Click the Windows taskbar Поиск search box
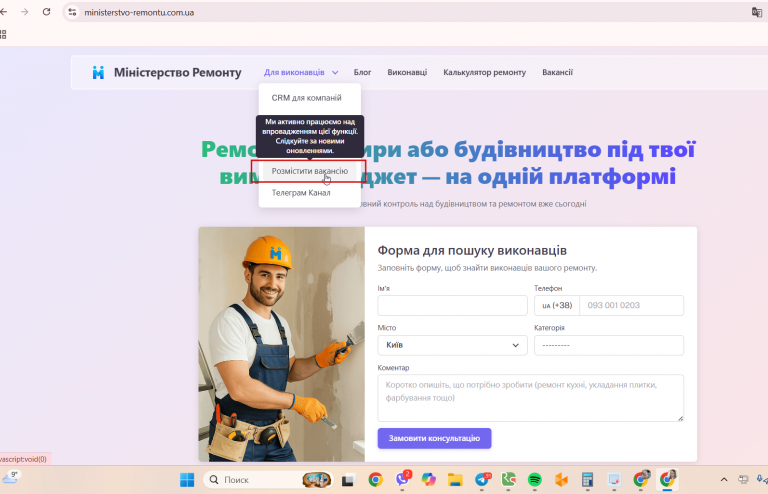The image size is (768, 494). click(267, 480)
